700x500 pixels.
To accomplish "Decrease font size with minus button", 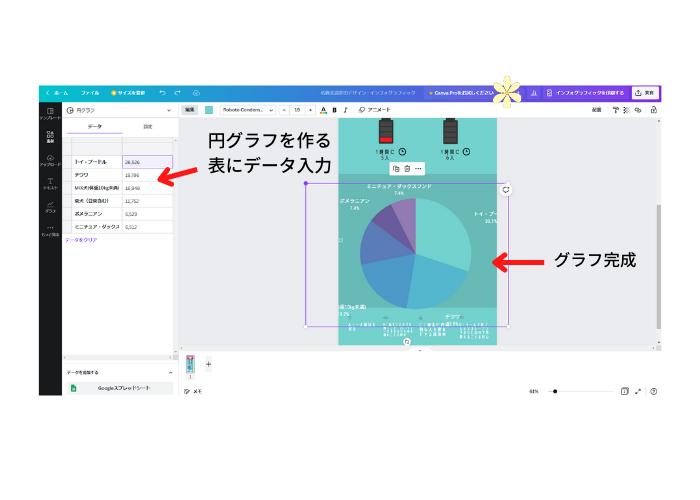I will (284, 110).
